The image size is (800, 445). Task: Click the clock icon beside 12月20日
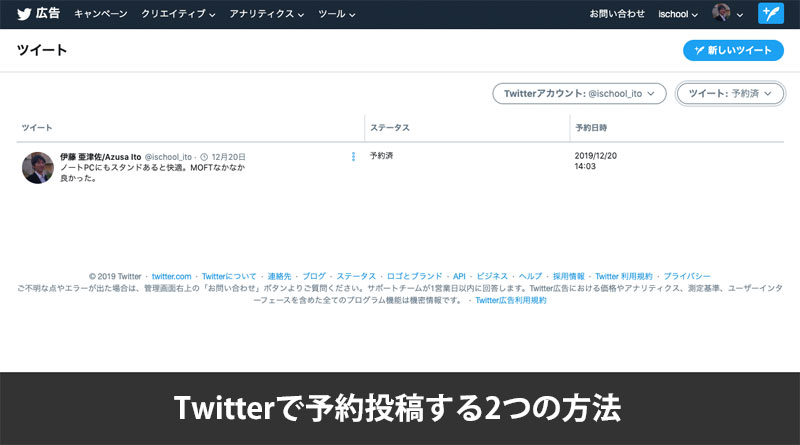(204, 157)
